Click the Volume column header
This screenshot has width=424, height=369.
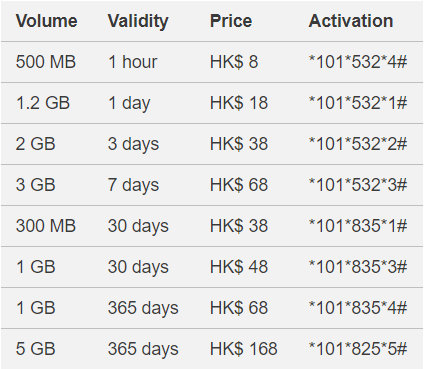click(46, 21)
